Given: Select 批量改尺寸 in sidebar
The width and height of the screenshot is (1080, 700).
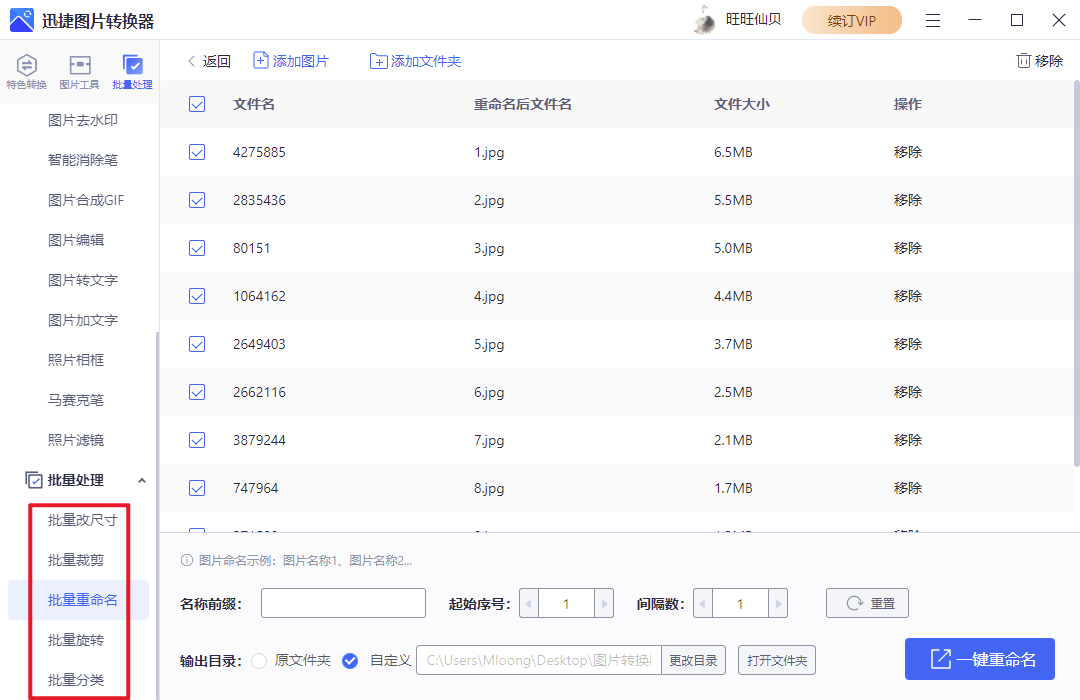Looking at the screenshot, I should point(83,520).
